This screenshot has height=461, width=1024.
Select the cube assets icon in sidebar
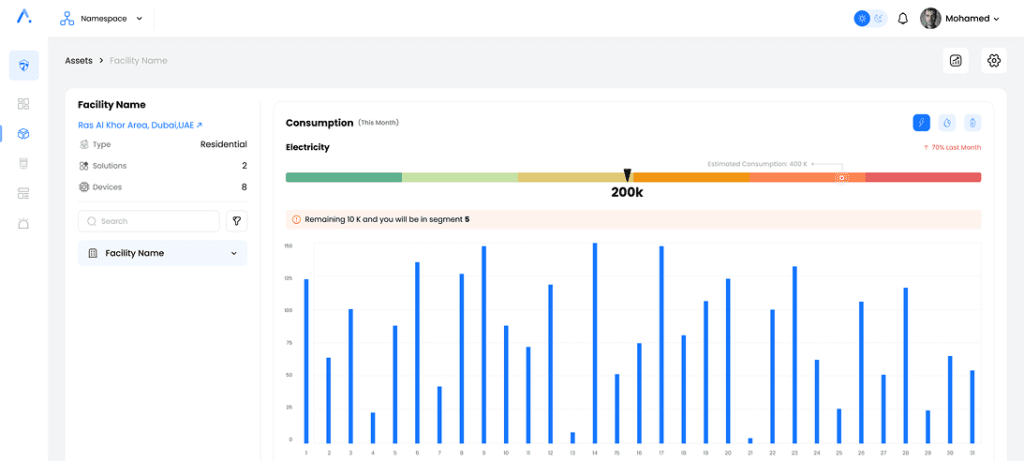pyautogui.click(x=24, y=133)
